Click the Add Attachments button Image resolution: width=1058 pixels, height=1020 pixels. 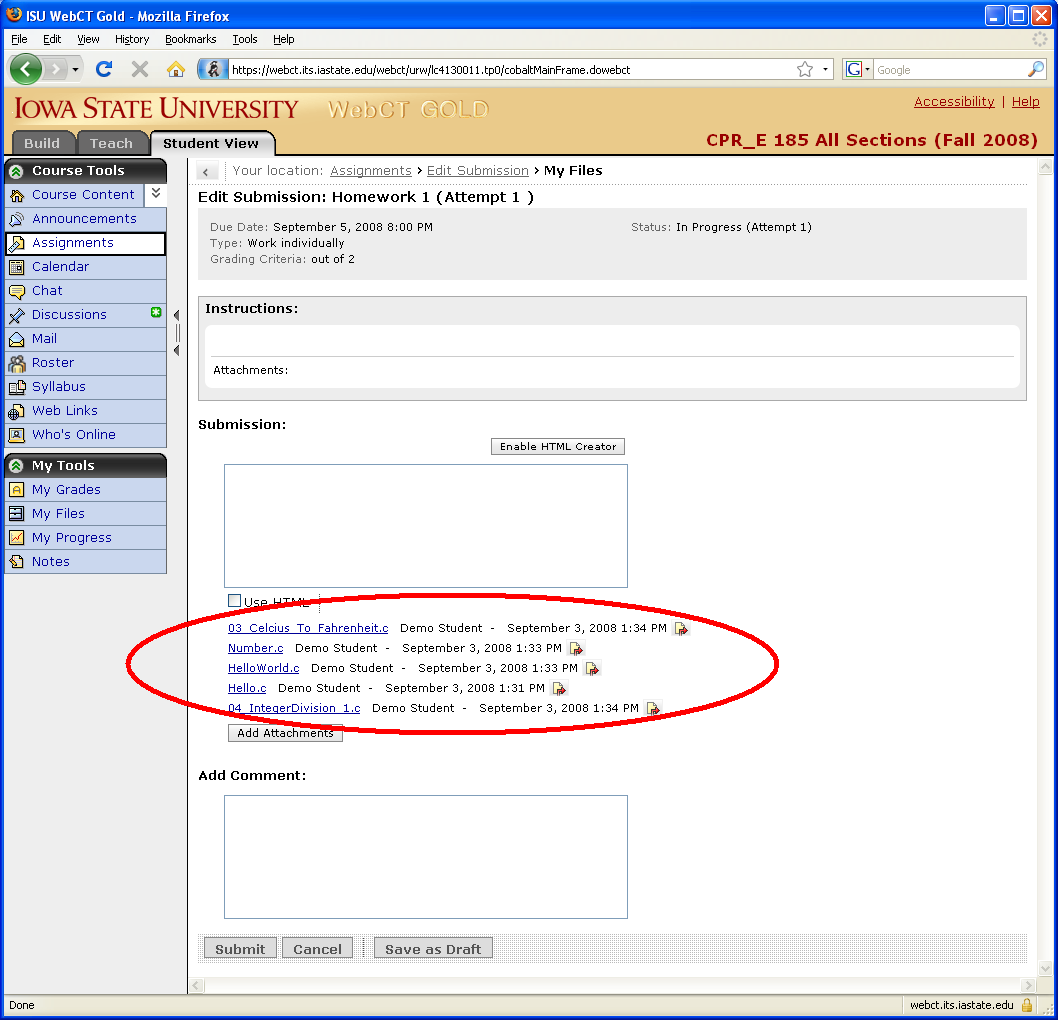[285, 733]
